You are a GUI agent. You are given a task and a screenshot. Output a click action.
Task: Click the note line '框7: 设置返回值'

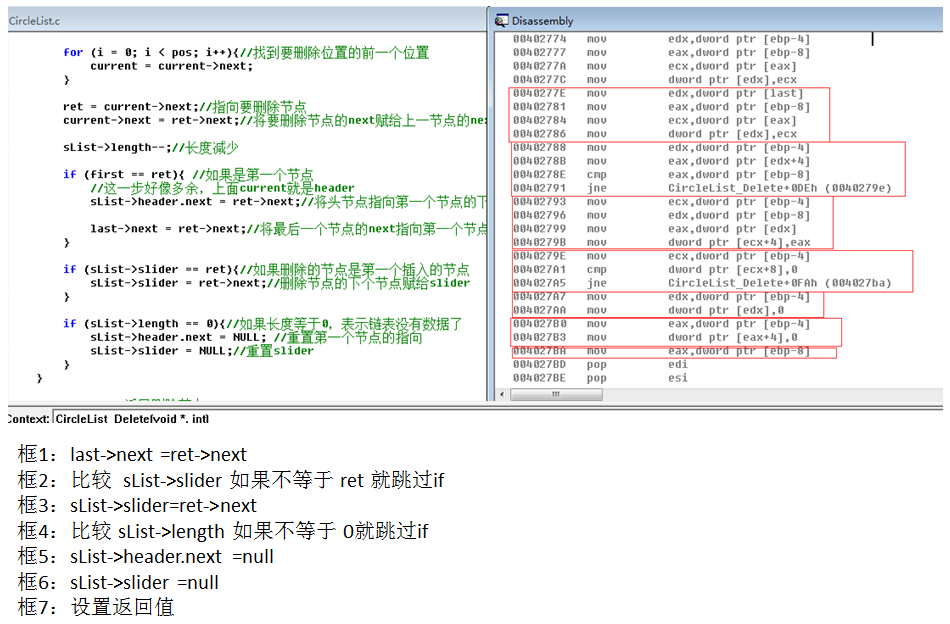click(96, 607)
